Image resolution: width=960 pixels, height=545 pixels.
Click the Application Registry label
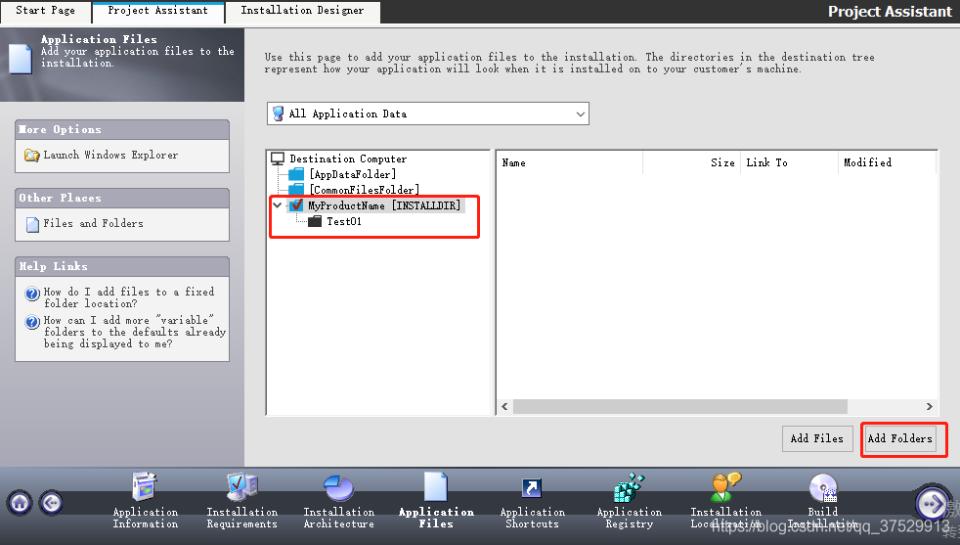[629, 518]
